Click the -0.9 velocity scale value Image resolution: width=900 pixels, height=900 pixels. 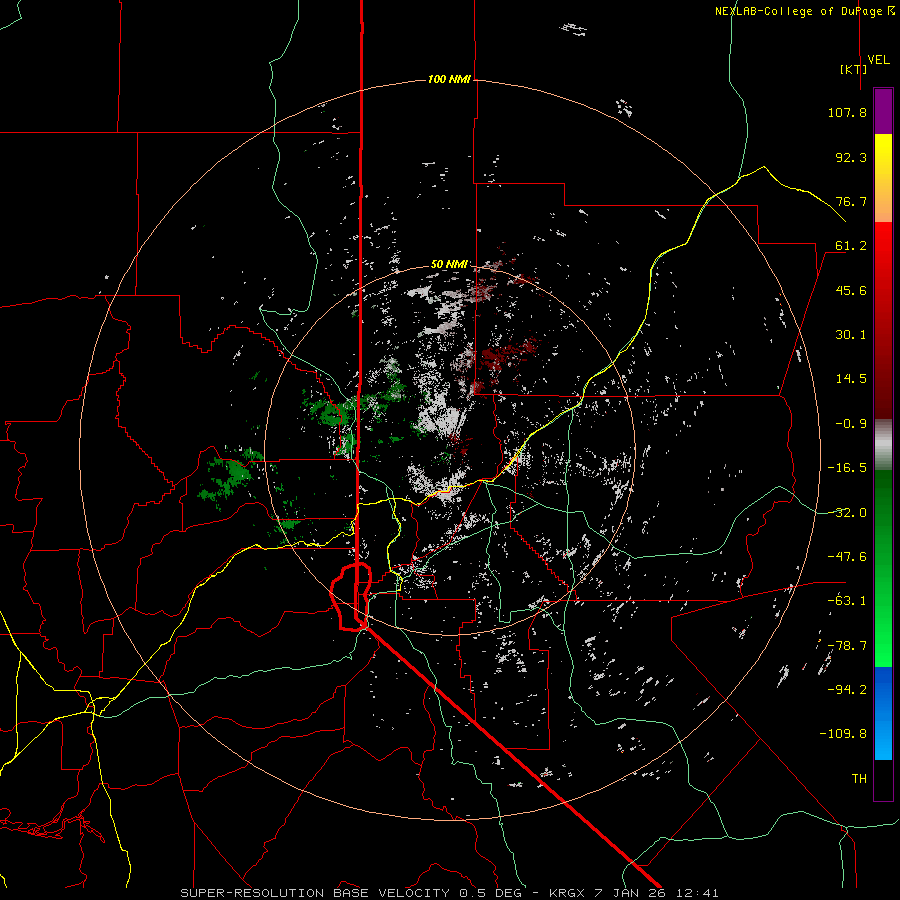[851, 424]
